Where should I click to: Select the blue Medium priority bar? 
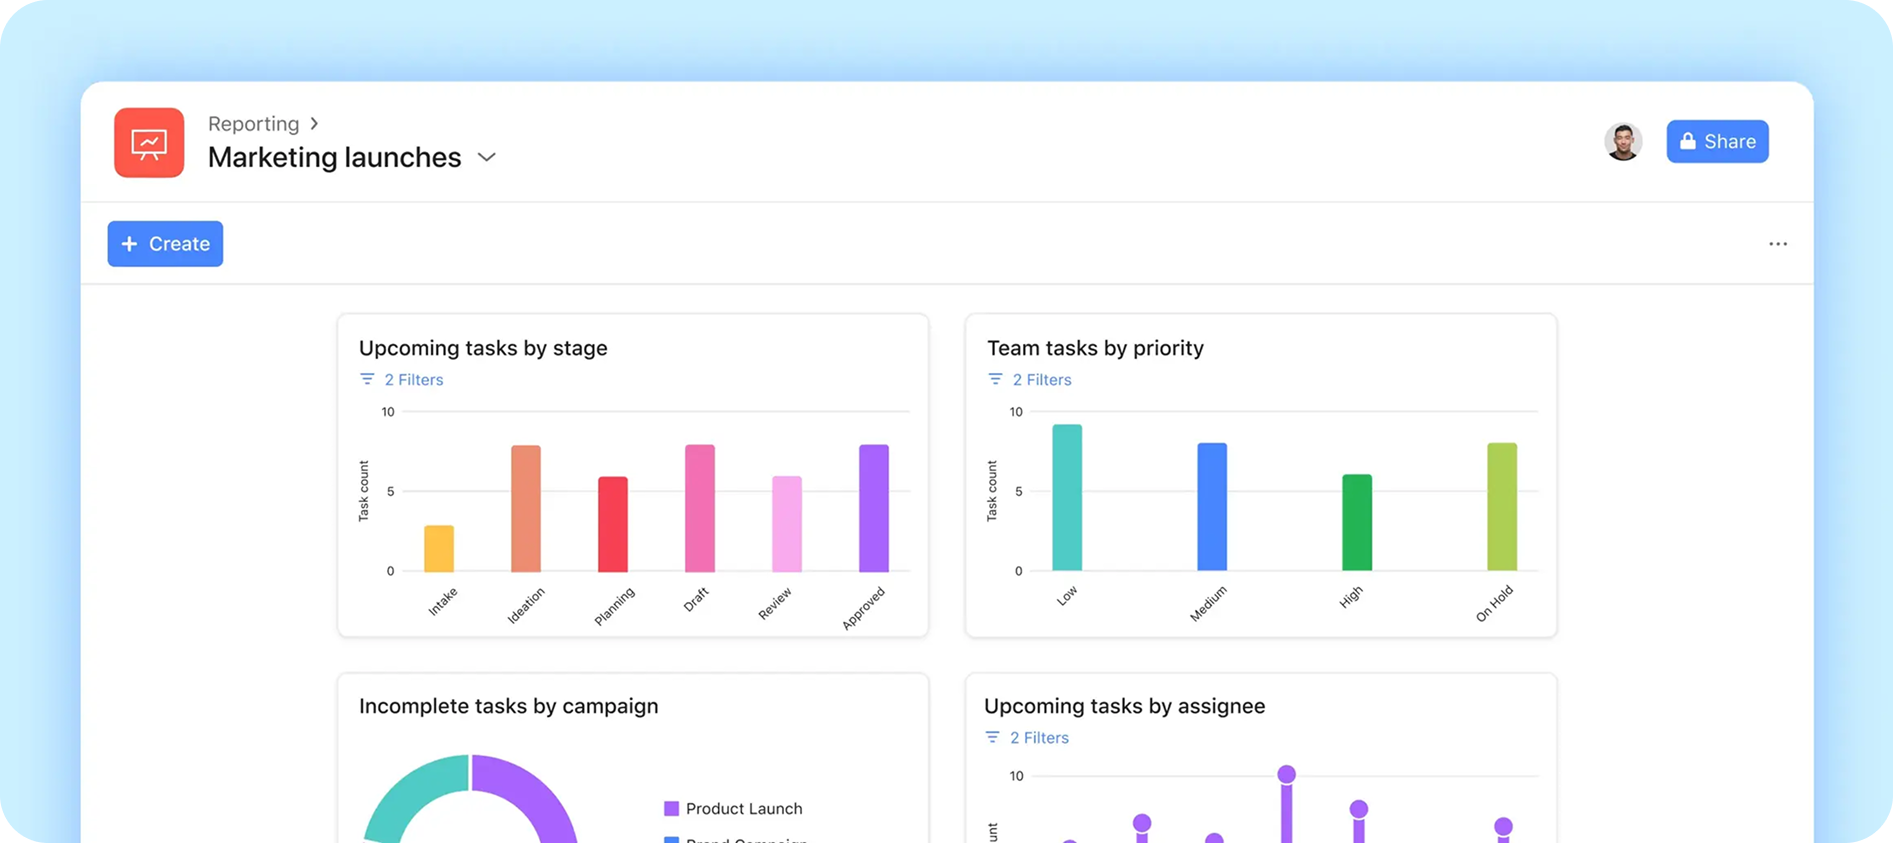coord(1212,507)
